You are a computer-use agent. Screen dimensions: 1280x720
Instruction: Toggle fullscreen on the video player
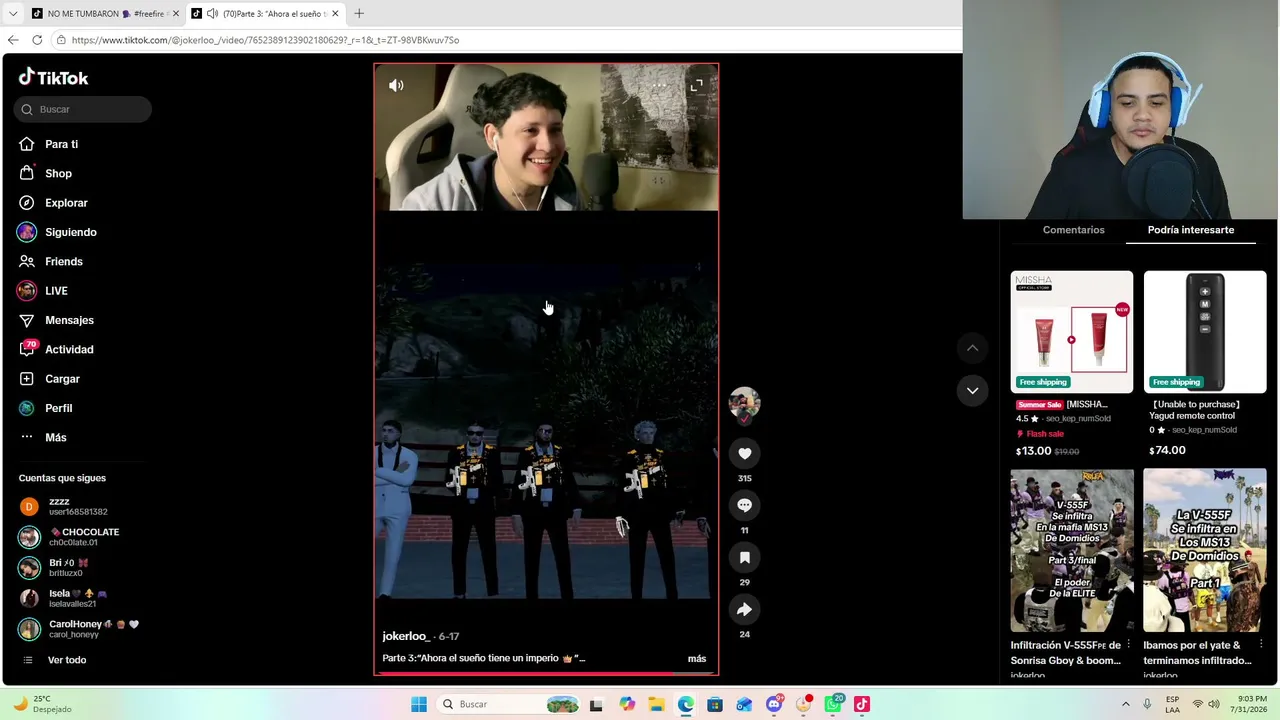(x=696, y=85)
